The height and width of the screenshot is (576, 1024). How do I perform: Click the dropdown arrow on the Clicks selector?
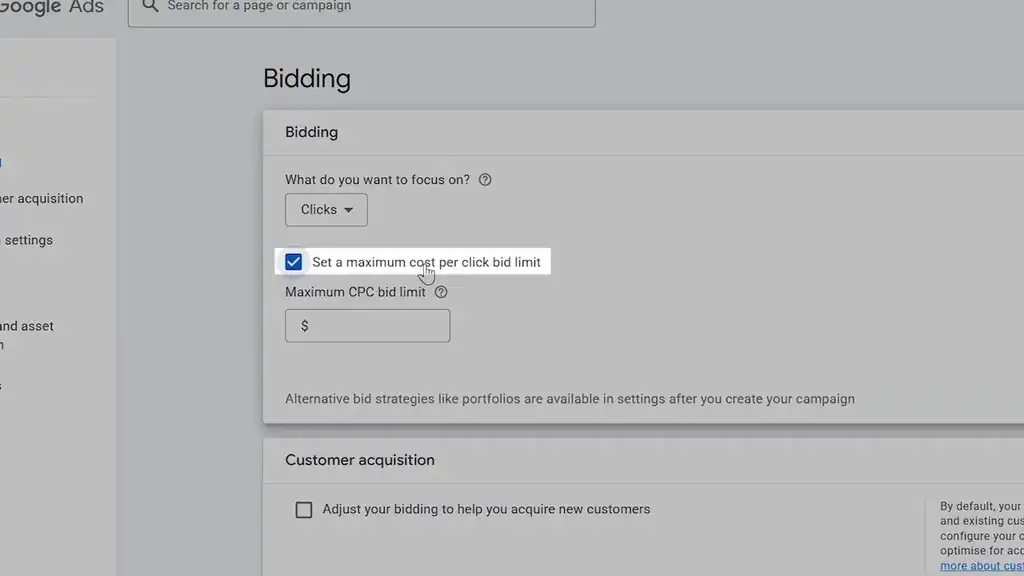point(349,210)
